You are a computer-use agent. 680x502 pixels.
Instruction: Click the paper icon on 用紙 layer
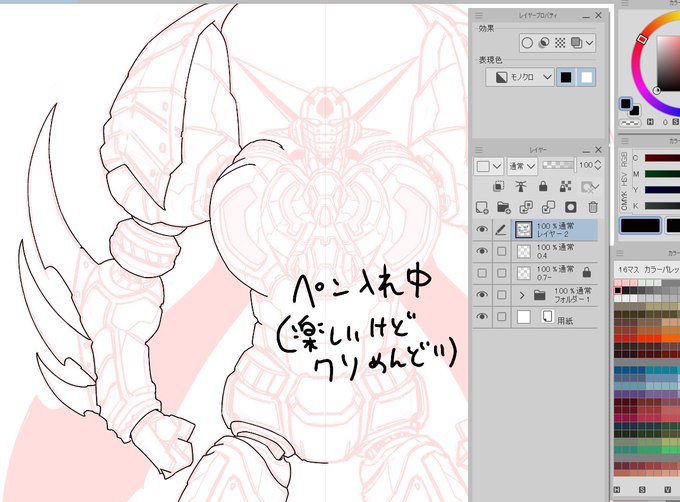[x=547, y=316]
